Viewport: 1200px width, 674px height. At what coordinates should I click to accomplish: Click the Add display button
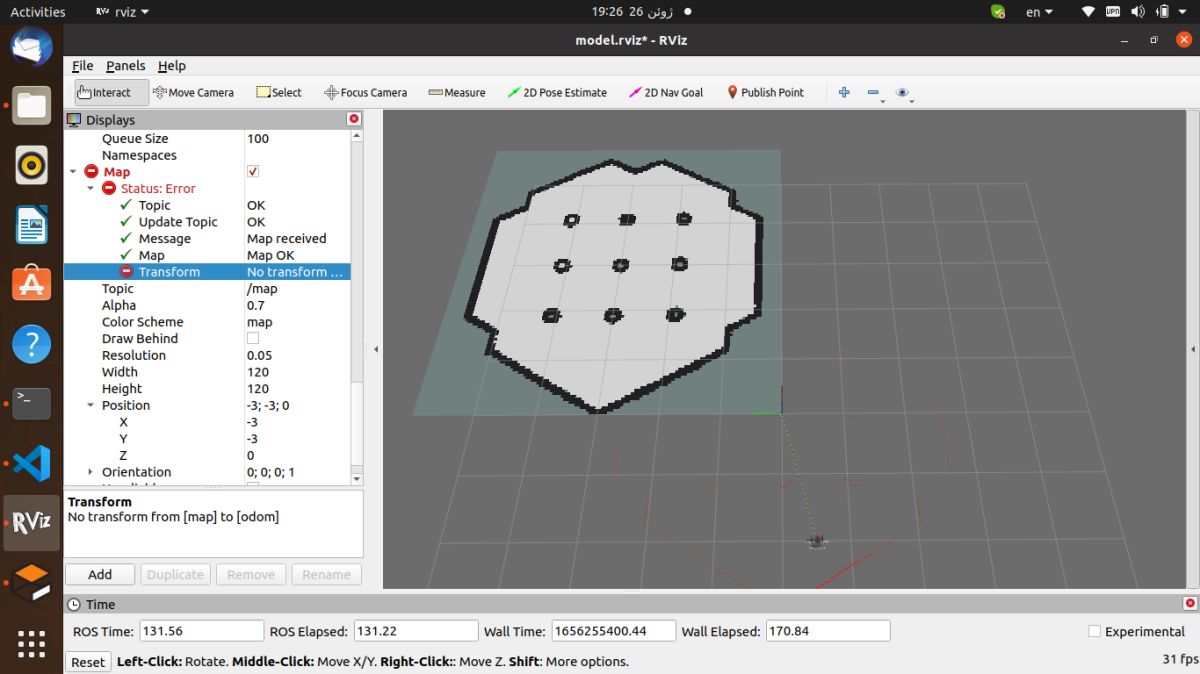tap(100, 574)
